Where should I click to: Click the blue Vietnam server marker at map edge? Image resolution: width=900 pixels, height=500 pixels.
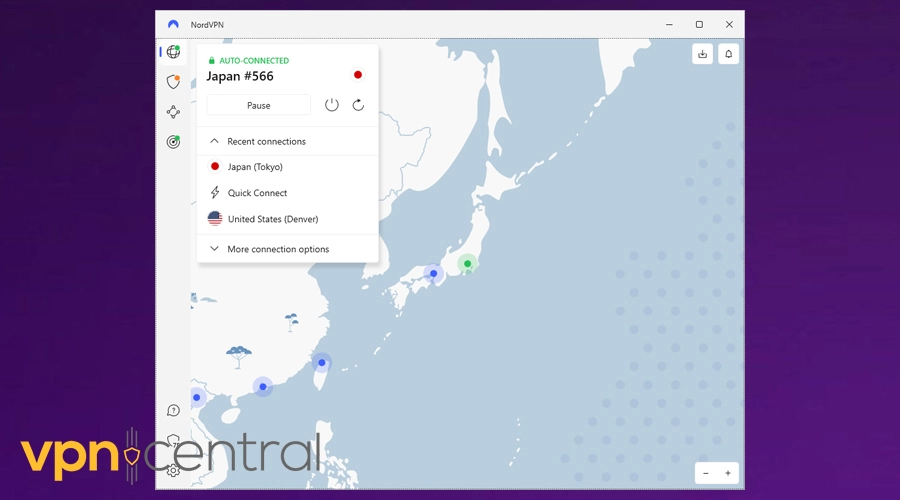[x=197, y=397]
